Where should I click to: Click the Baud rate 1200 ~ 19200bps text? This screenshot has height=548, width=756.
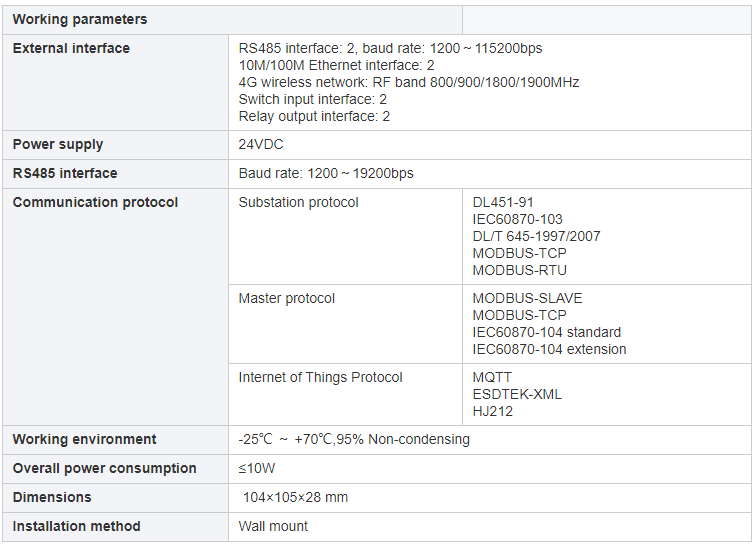326,174
